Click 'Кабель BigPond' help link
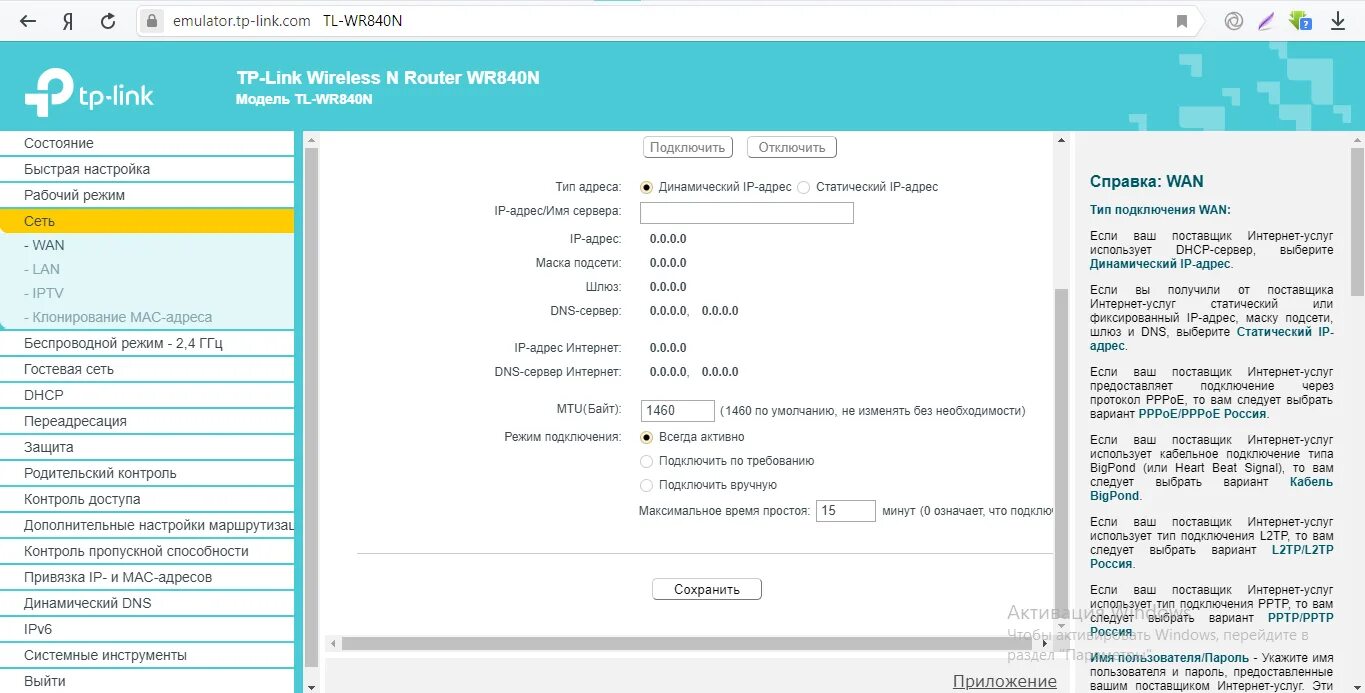This screenshot has width=1365, height=693. 1212,488
